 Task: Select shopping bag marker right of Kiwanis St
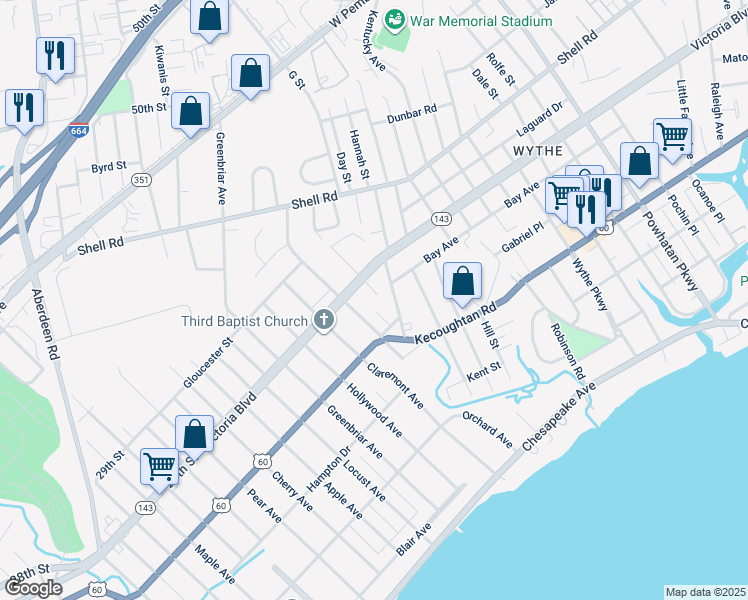point(190,114)
